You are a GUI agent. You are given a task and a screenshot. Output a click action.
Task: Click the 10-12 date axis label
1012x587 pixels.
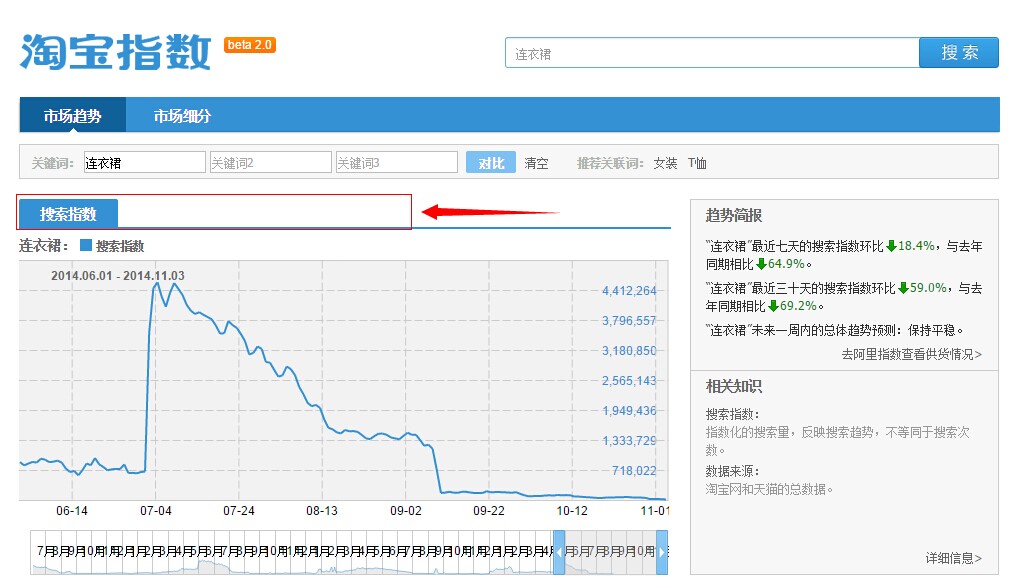572,511
